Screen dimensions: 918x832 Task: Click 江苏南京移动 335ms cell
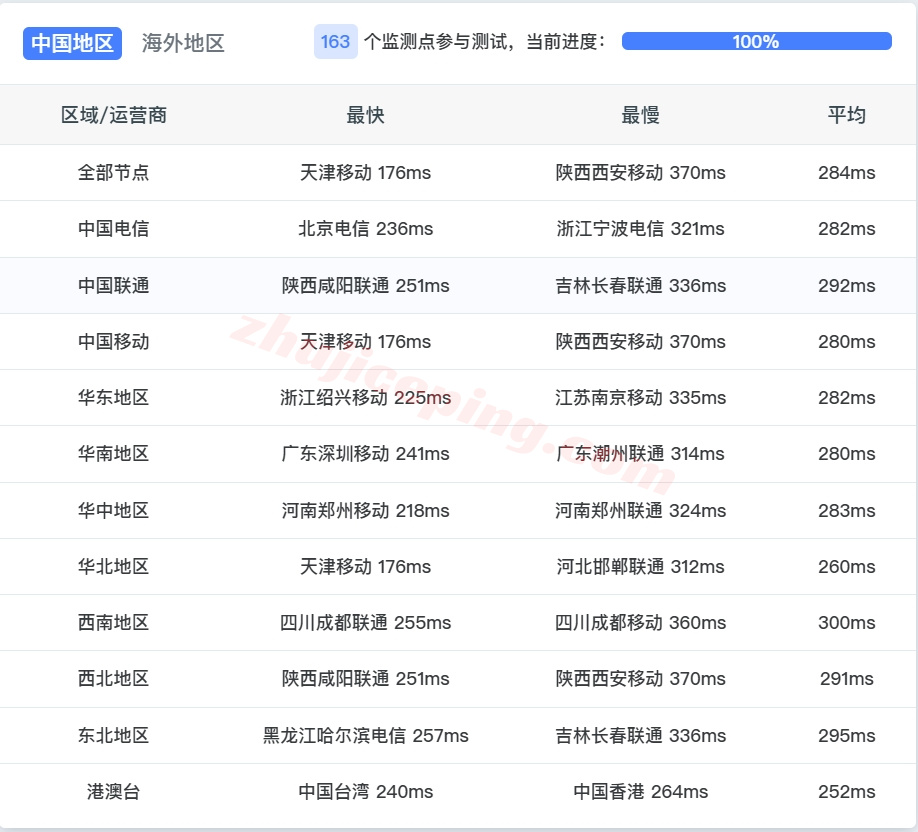click(640, 398)
